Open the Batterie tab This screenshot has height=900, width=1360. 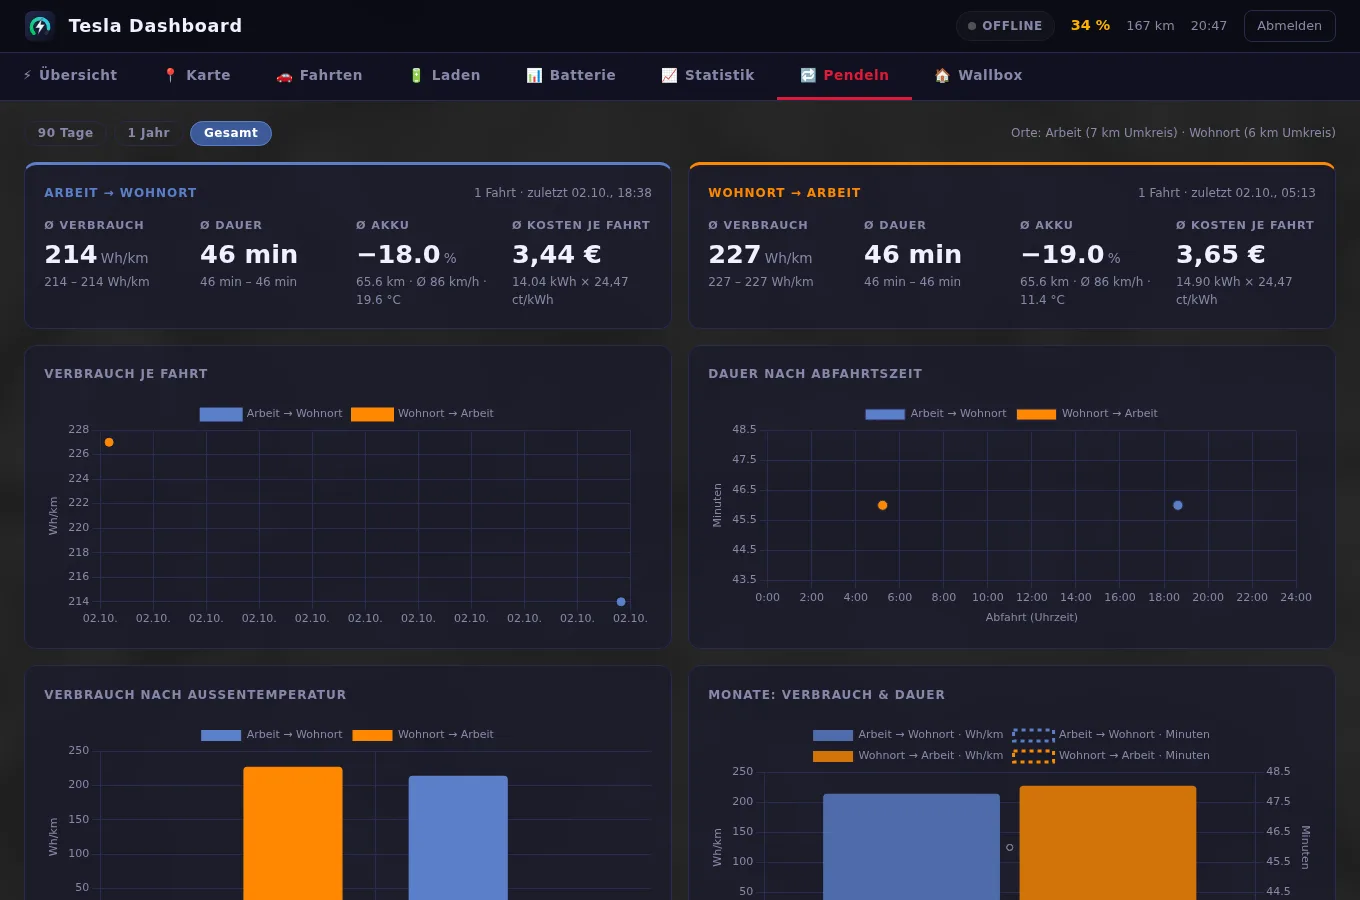click(571, 75)
